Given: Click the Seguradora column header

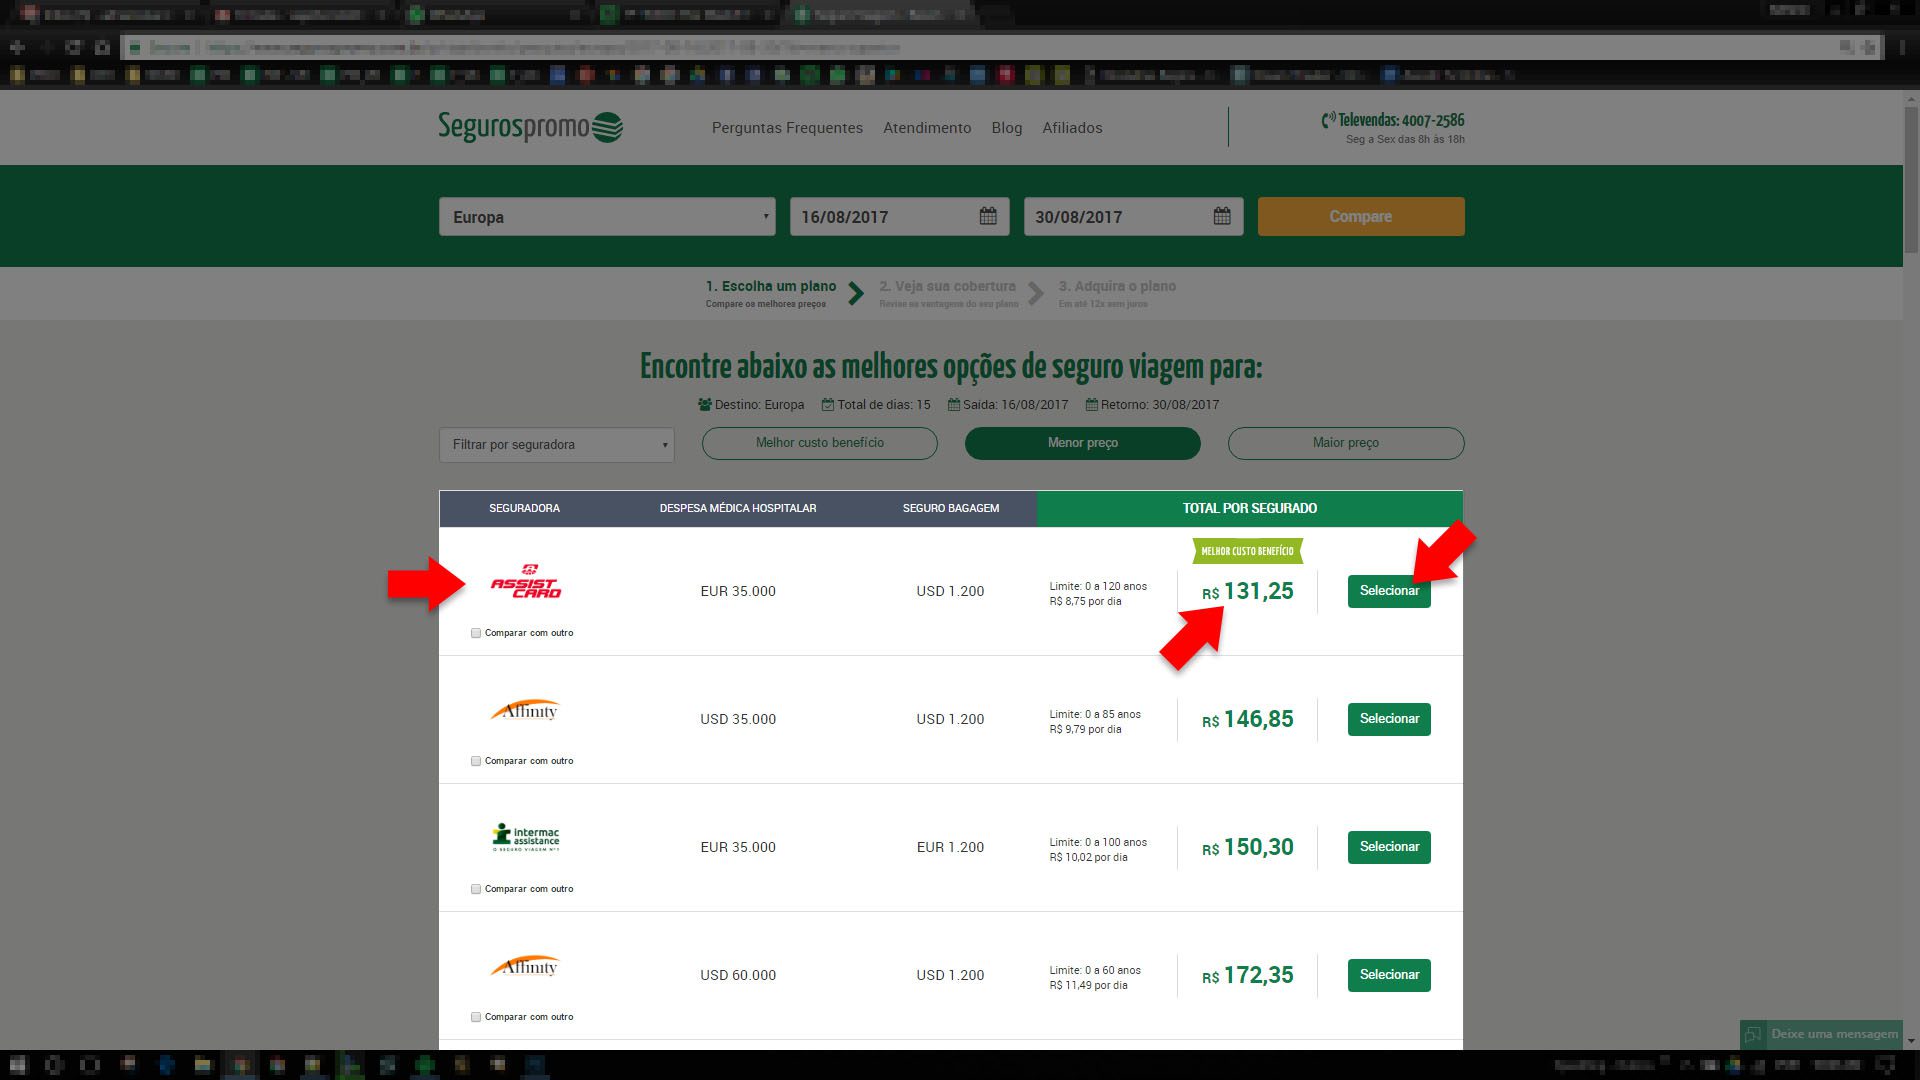Looking at the screenshot, I should (524, 508).
